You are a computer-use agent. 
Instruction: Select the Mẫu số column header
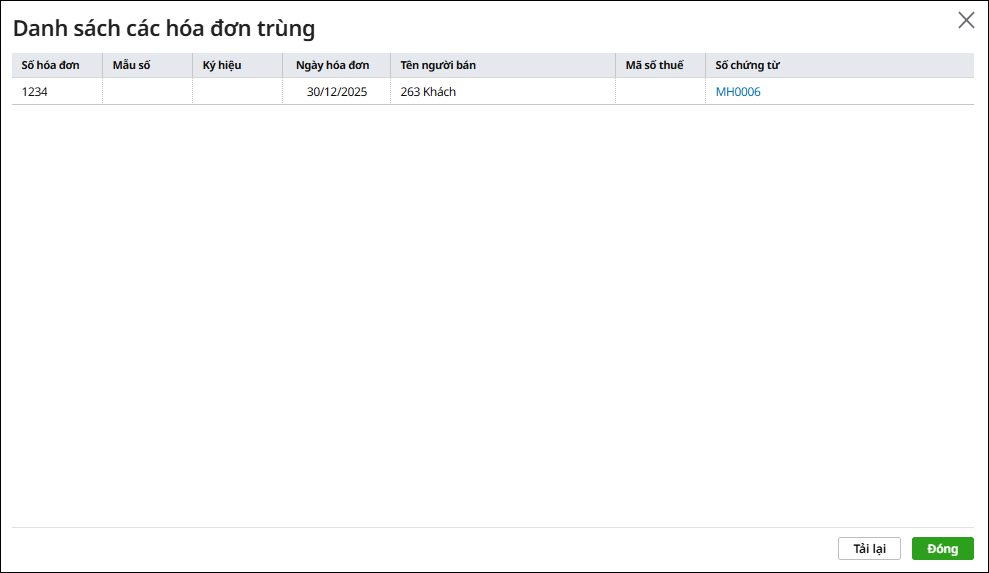click(148, 65)
